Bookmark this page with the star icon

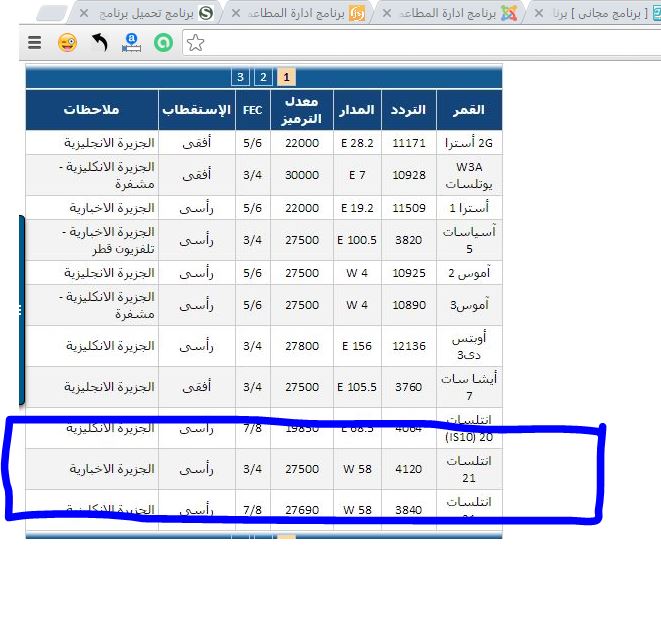coord(196,43)
